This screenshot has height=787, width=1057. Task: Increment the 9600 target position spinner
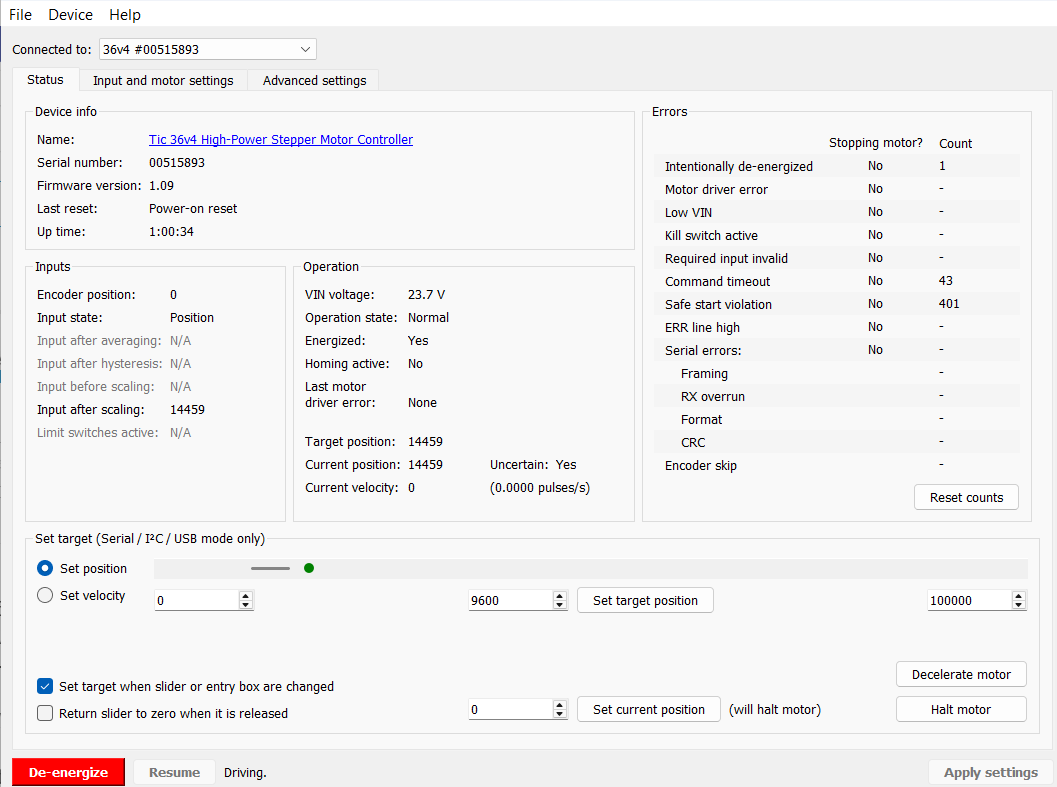pyautogui.click(x=560, y=596)
